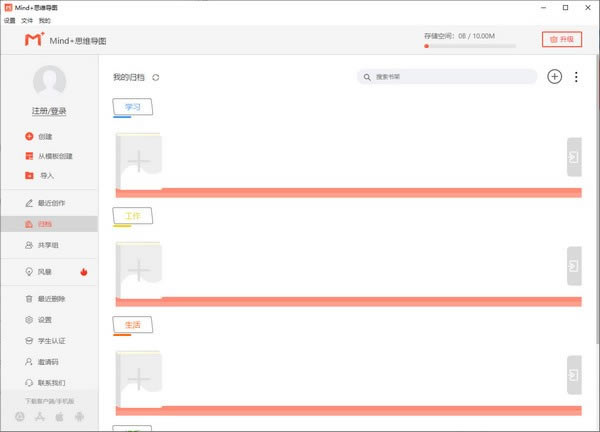Click the Student Certification cap icon
This screenshot has width=600, height=432.
click(29, 341)
